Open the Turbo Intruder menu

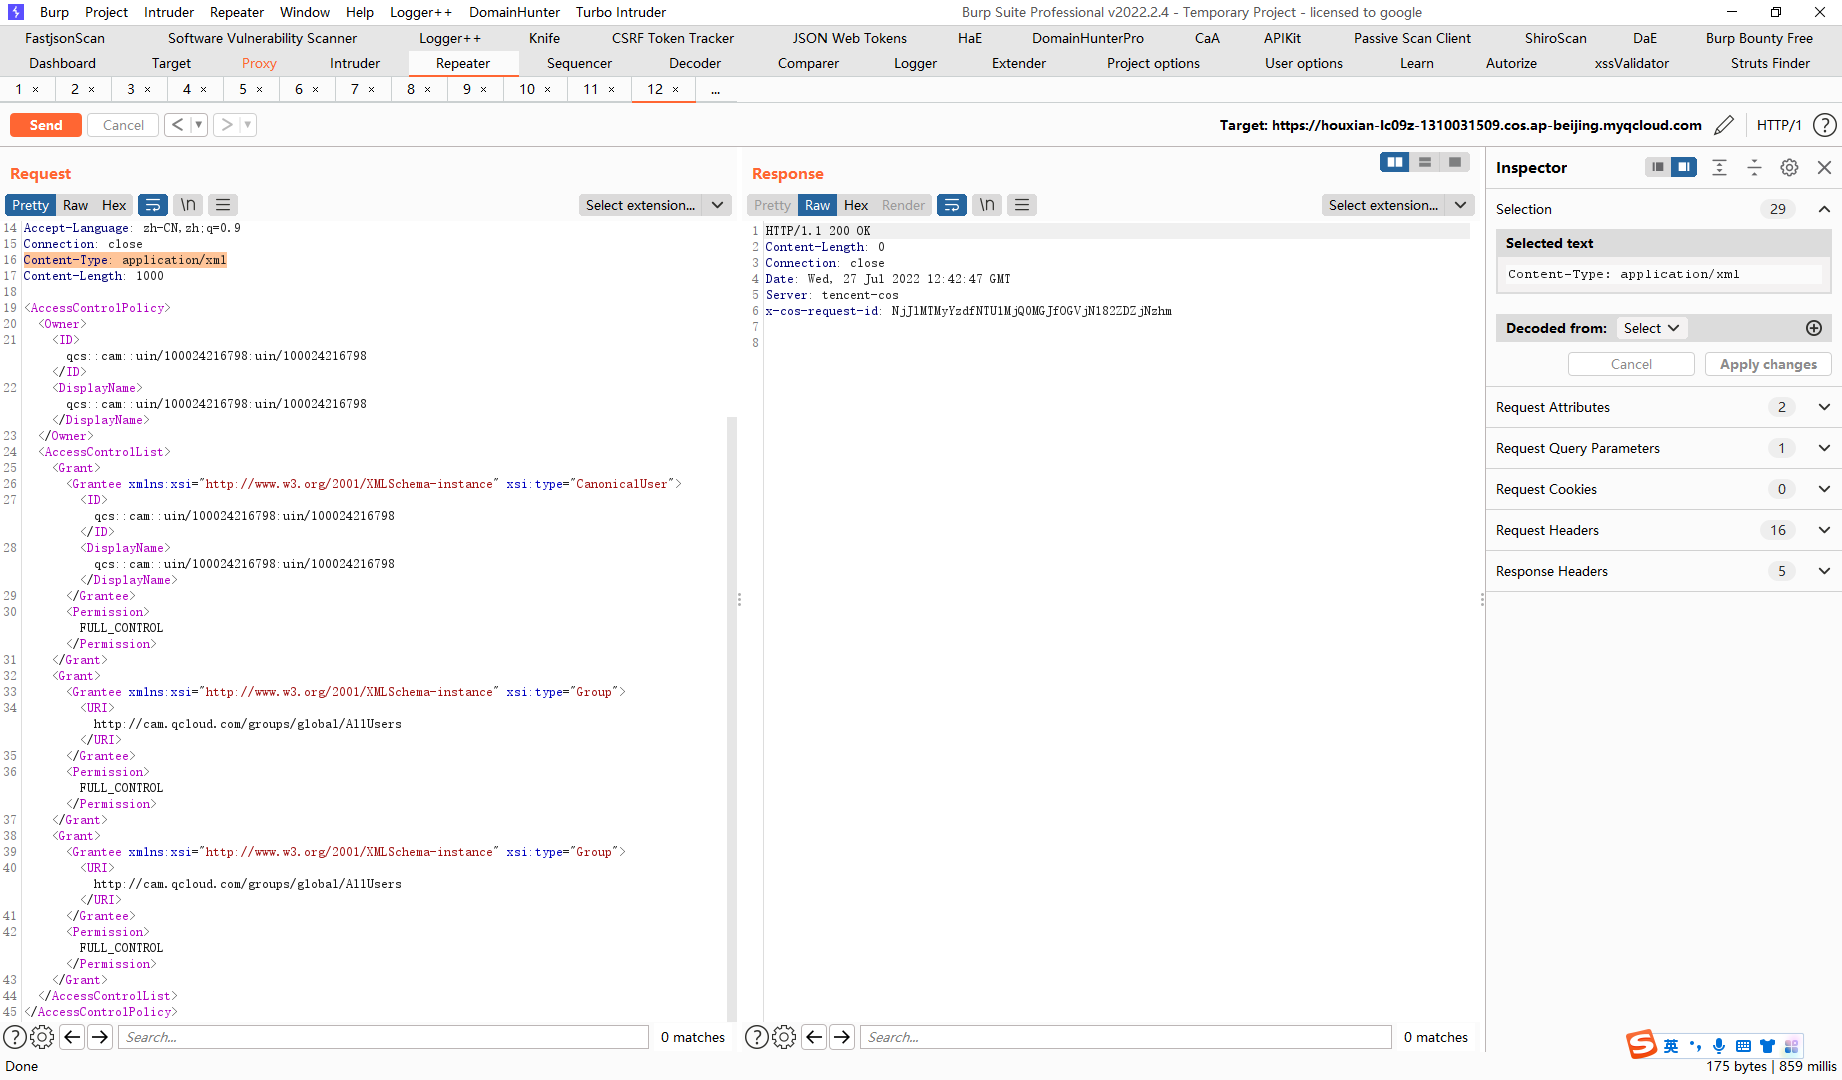pyautogui.click(x=621, y=12)
